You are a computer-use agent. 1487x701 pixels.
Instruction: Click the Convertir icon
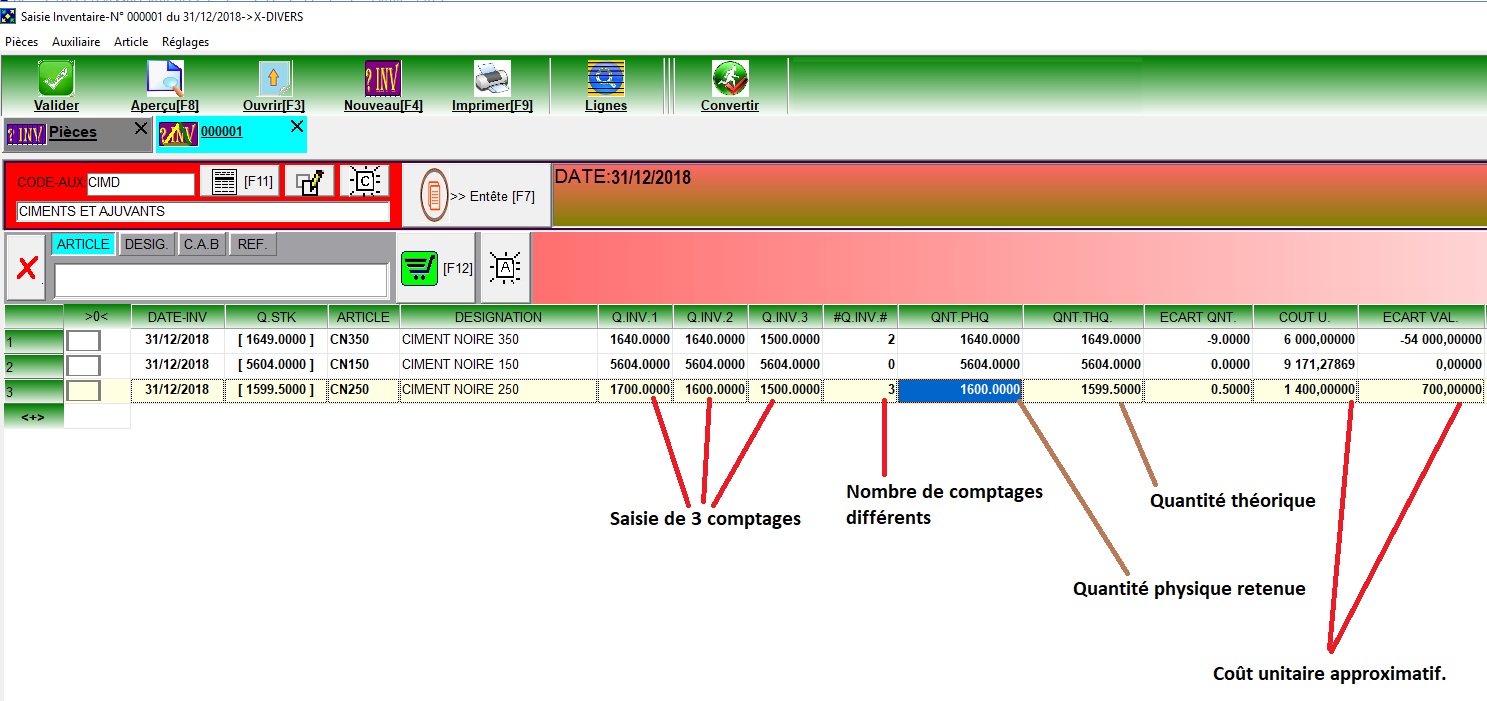point(730,79)
